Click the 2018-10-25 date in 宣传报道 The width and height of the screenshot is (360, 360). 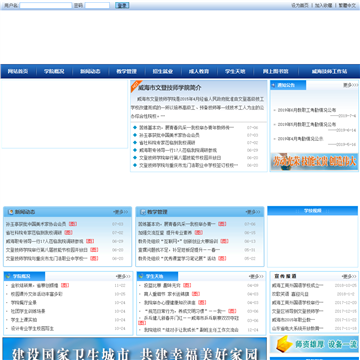(x=346, y=286)
